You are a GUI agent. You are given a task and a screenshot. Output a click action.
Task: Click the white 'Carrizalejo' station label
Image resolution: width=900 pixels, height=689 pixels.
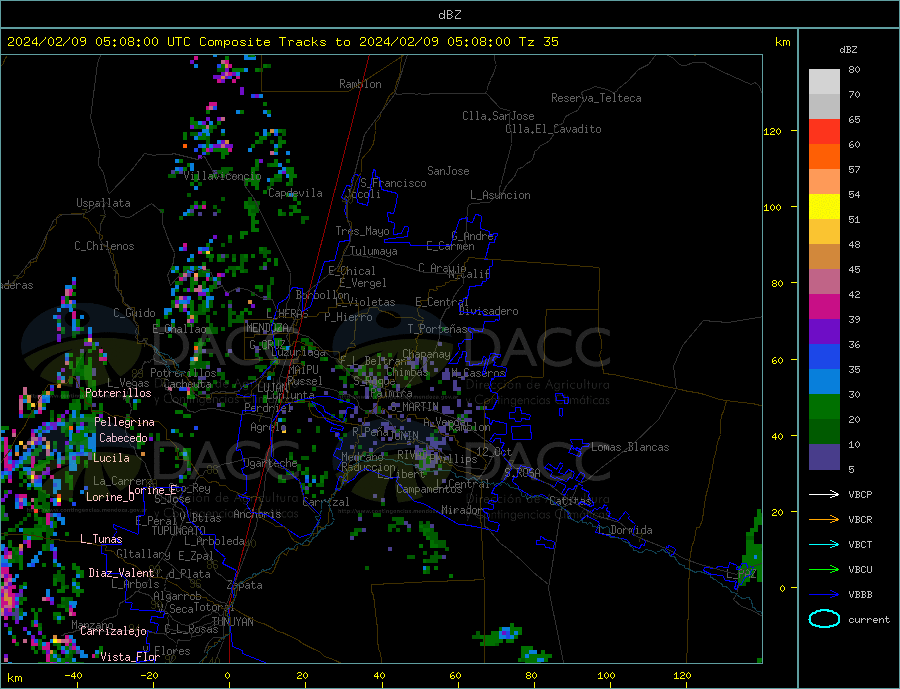[x=113, y=632]
